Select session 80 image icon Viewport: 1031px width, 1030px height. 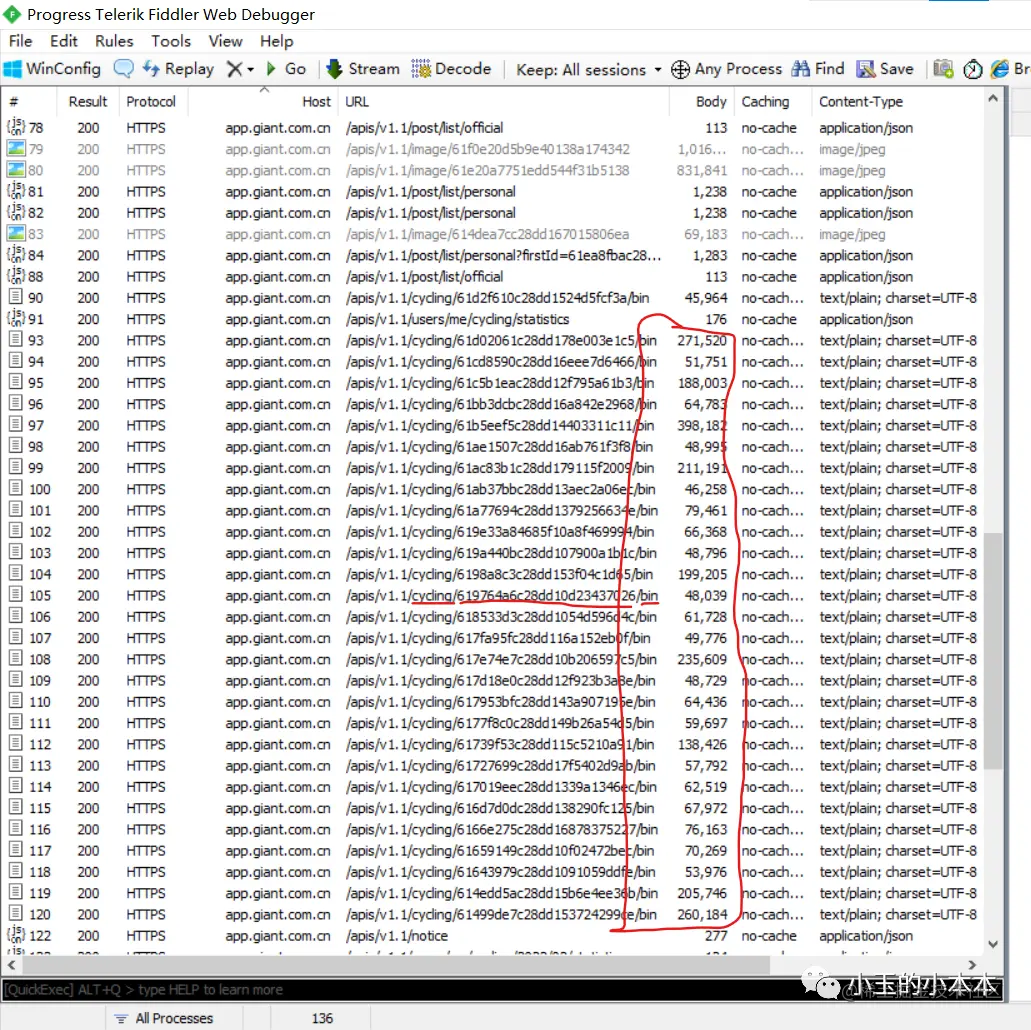(x=16, y=170)
